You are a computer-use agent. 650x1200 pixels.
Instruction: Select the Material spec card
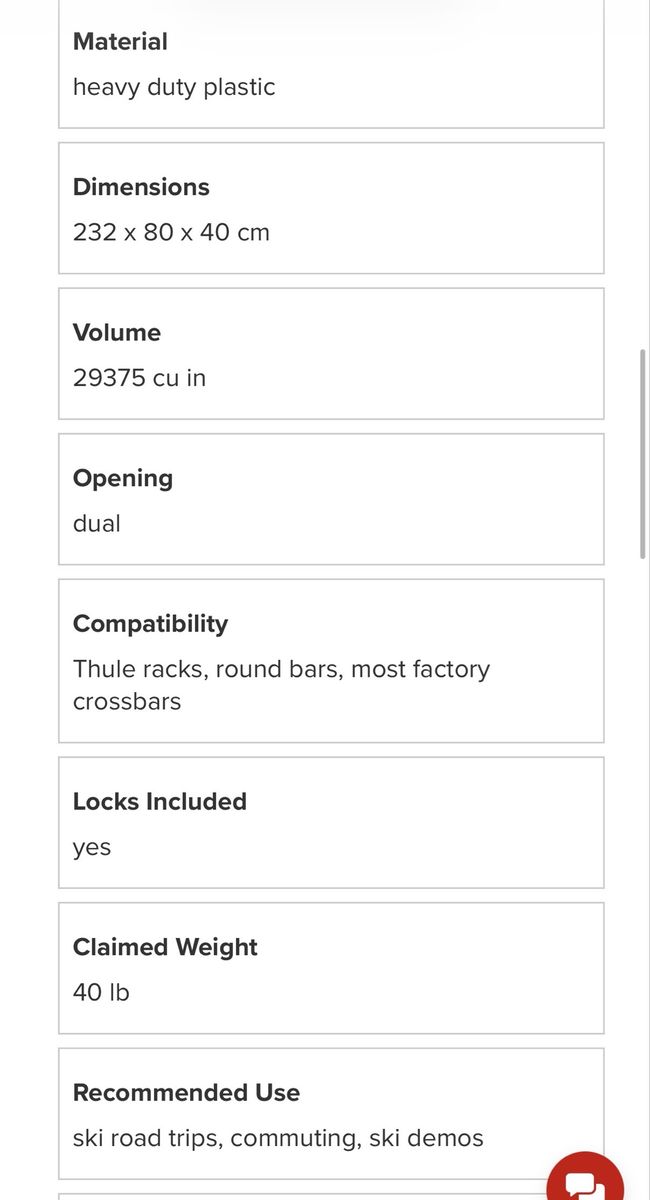[x=331, y=64]
